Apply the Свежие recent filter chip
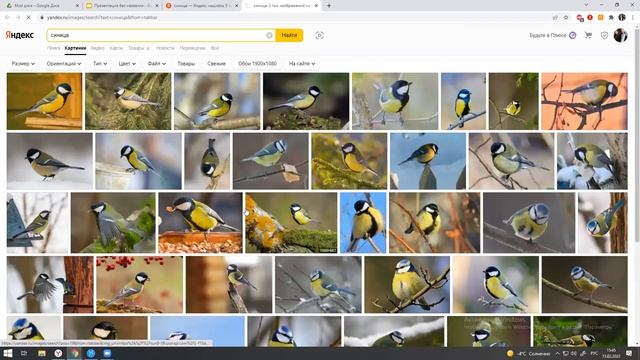 pos(216,64)
